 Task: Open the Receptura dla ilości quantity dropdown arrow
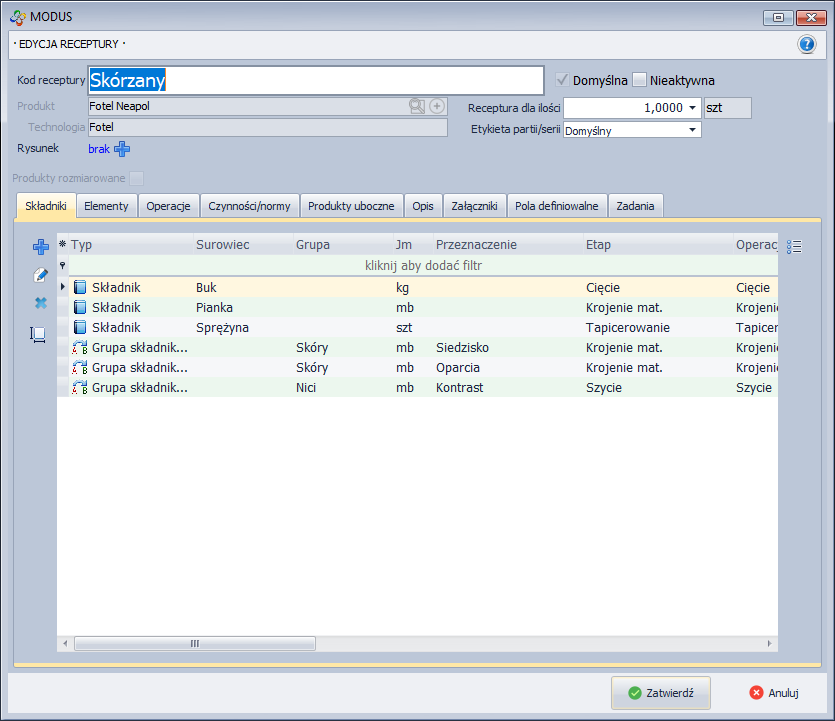(692, 108)
